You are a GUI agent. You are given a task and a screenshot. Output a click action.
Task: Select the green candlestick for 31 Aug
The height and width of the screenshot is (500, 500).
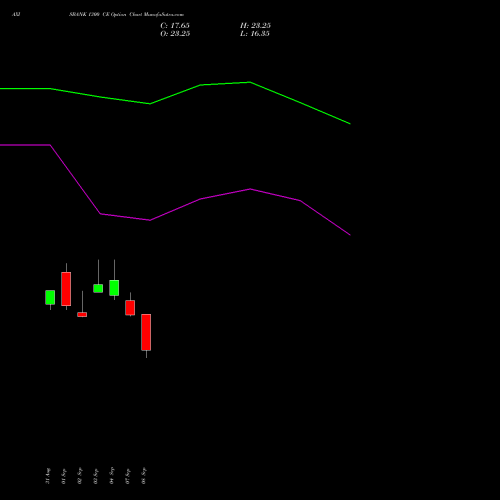pyautogui.click(x=50, y=297)
